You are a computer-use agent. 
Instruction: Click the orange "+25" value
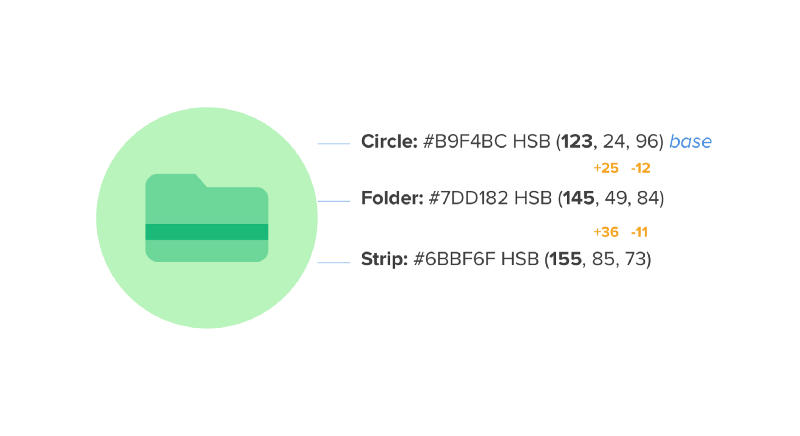(606, 168)
